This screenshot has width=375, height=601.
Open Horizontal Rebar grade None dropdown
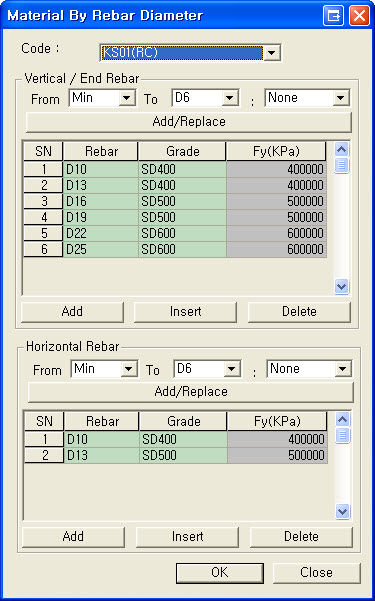coord(309,369)
